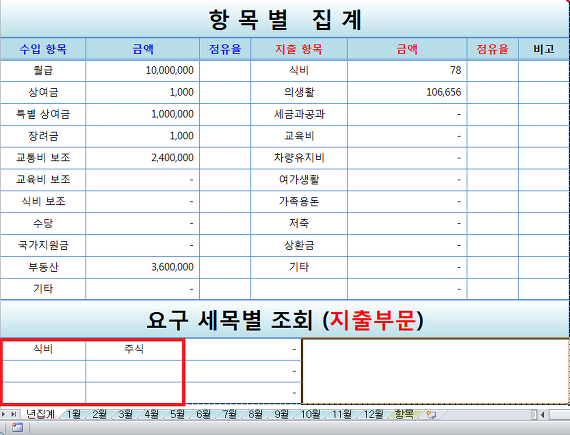Switch to the 4월 sheet tab
Viewport: 570px width, 435px height.
point(152,414)
